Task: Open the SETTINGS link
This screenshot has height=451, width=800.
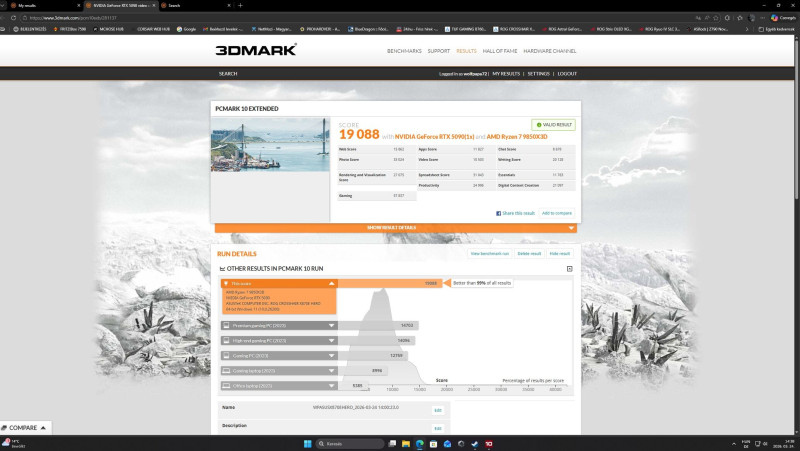Action: (538, 74)
